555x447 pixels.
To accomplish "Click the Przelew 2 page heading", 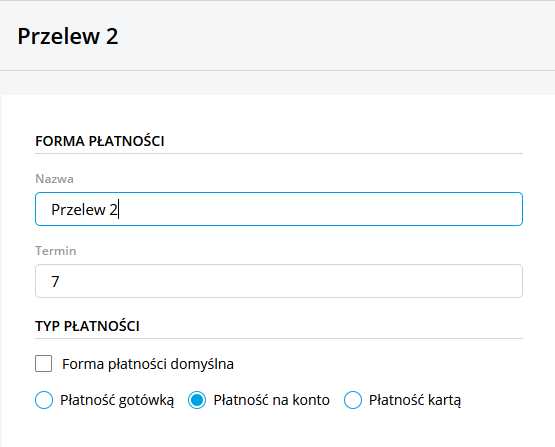I will tap(68, 36).
